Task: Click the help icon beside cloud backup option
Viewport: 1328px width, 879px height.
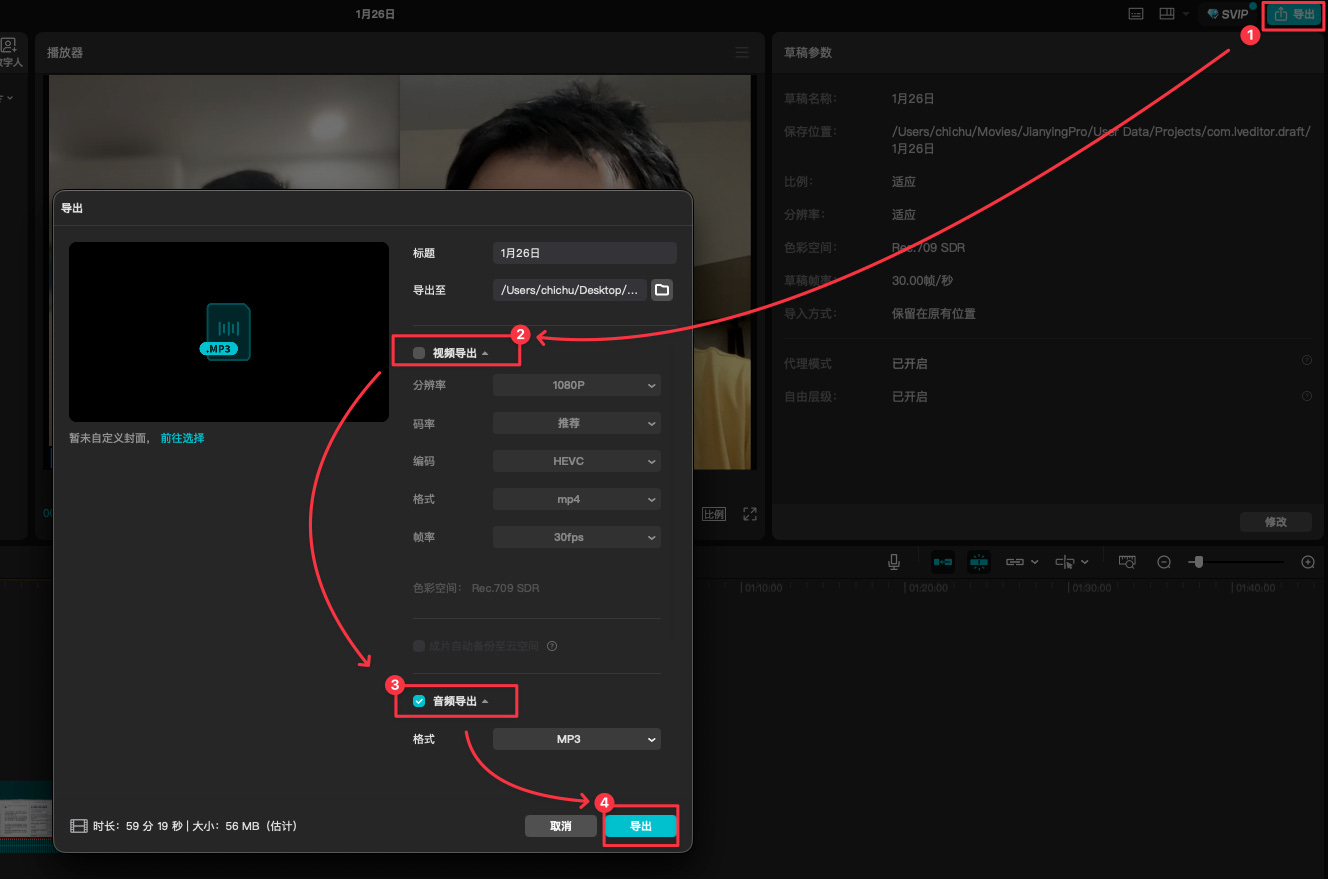Action: [552, 646]
